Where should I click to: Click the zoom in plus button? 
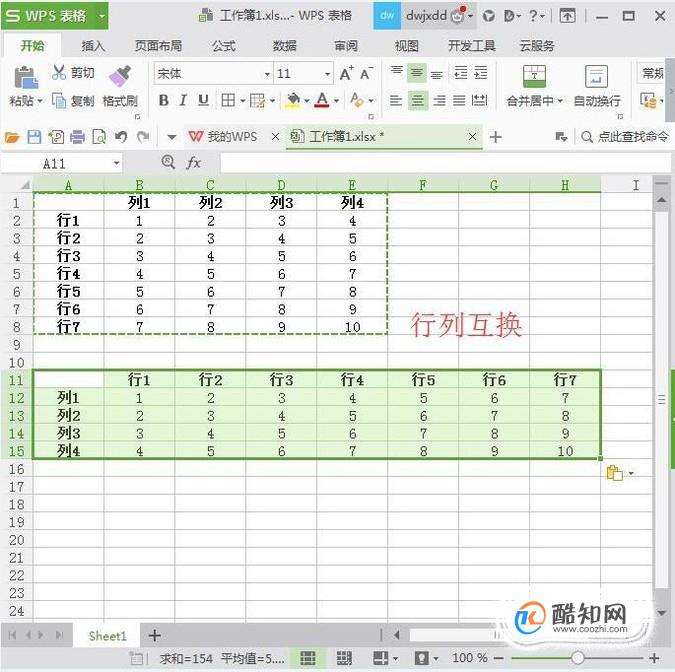[x=654, y=658]
